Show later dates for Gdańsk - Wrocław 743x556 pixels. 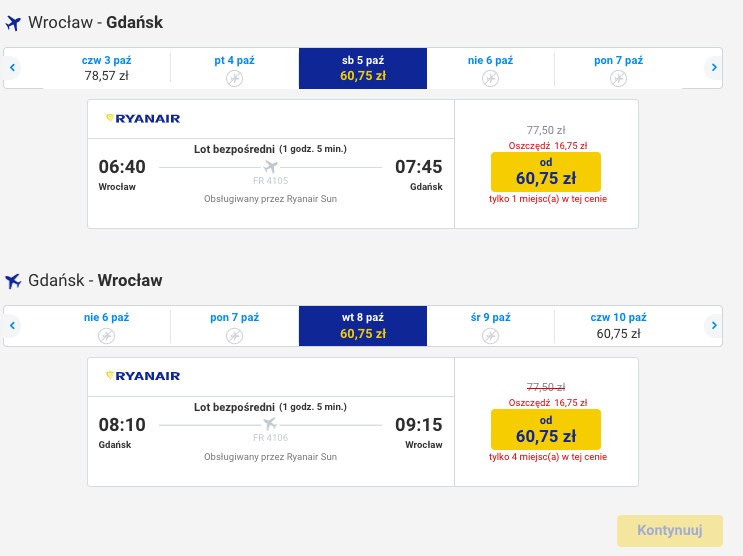point(712,326)
